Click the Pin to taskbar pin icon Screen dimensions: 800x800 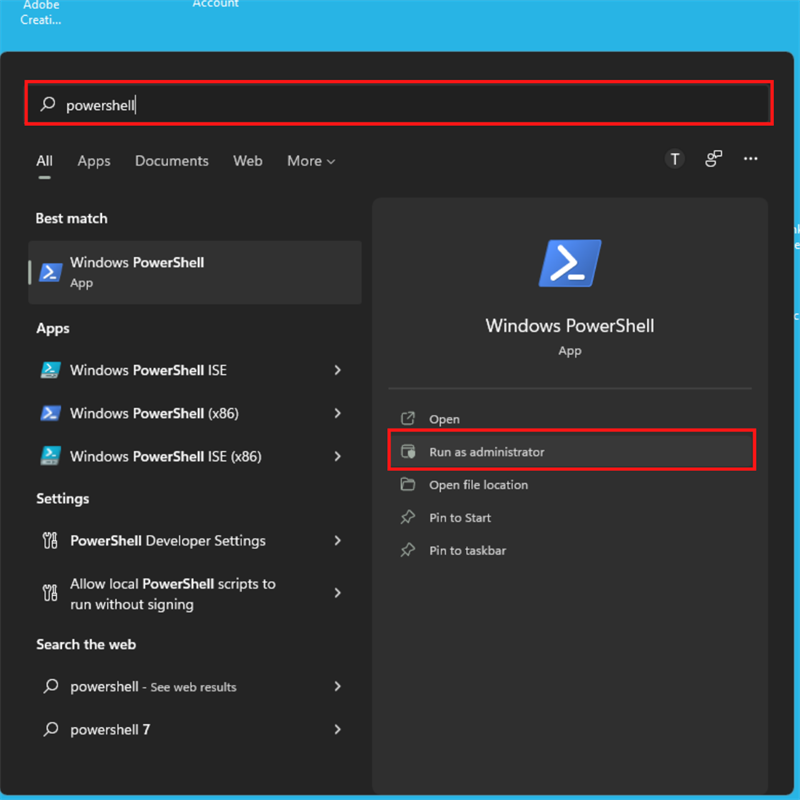[x=408, y=550]
